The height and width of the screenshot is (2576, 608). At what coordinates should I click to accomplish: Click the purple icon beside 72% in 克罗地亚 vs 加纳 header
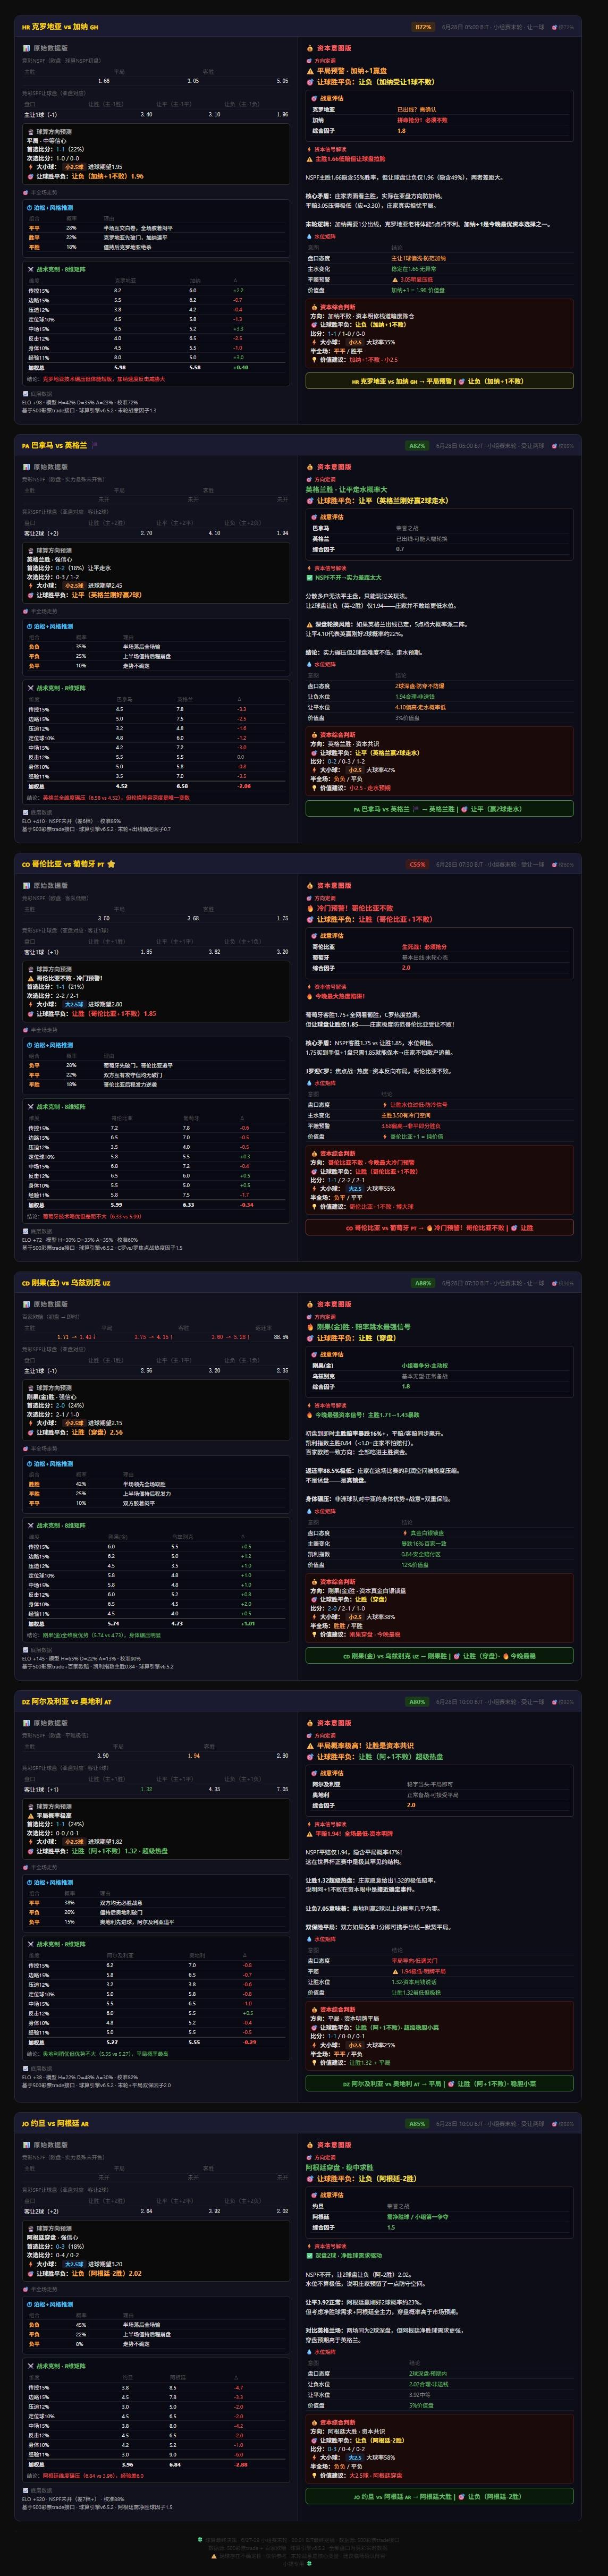(x=554, y=27)
